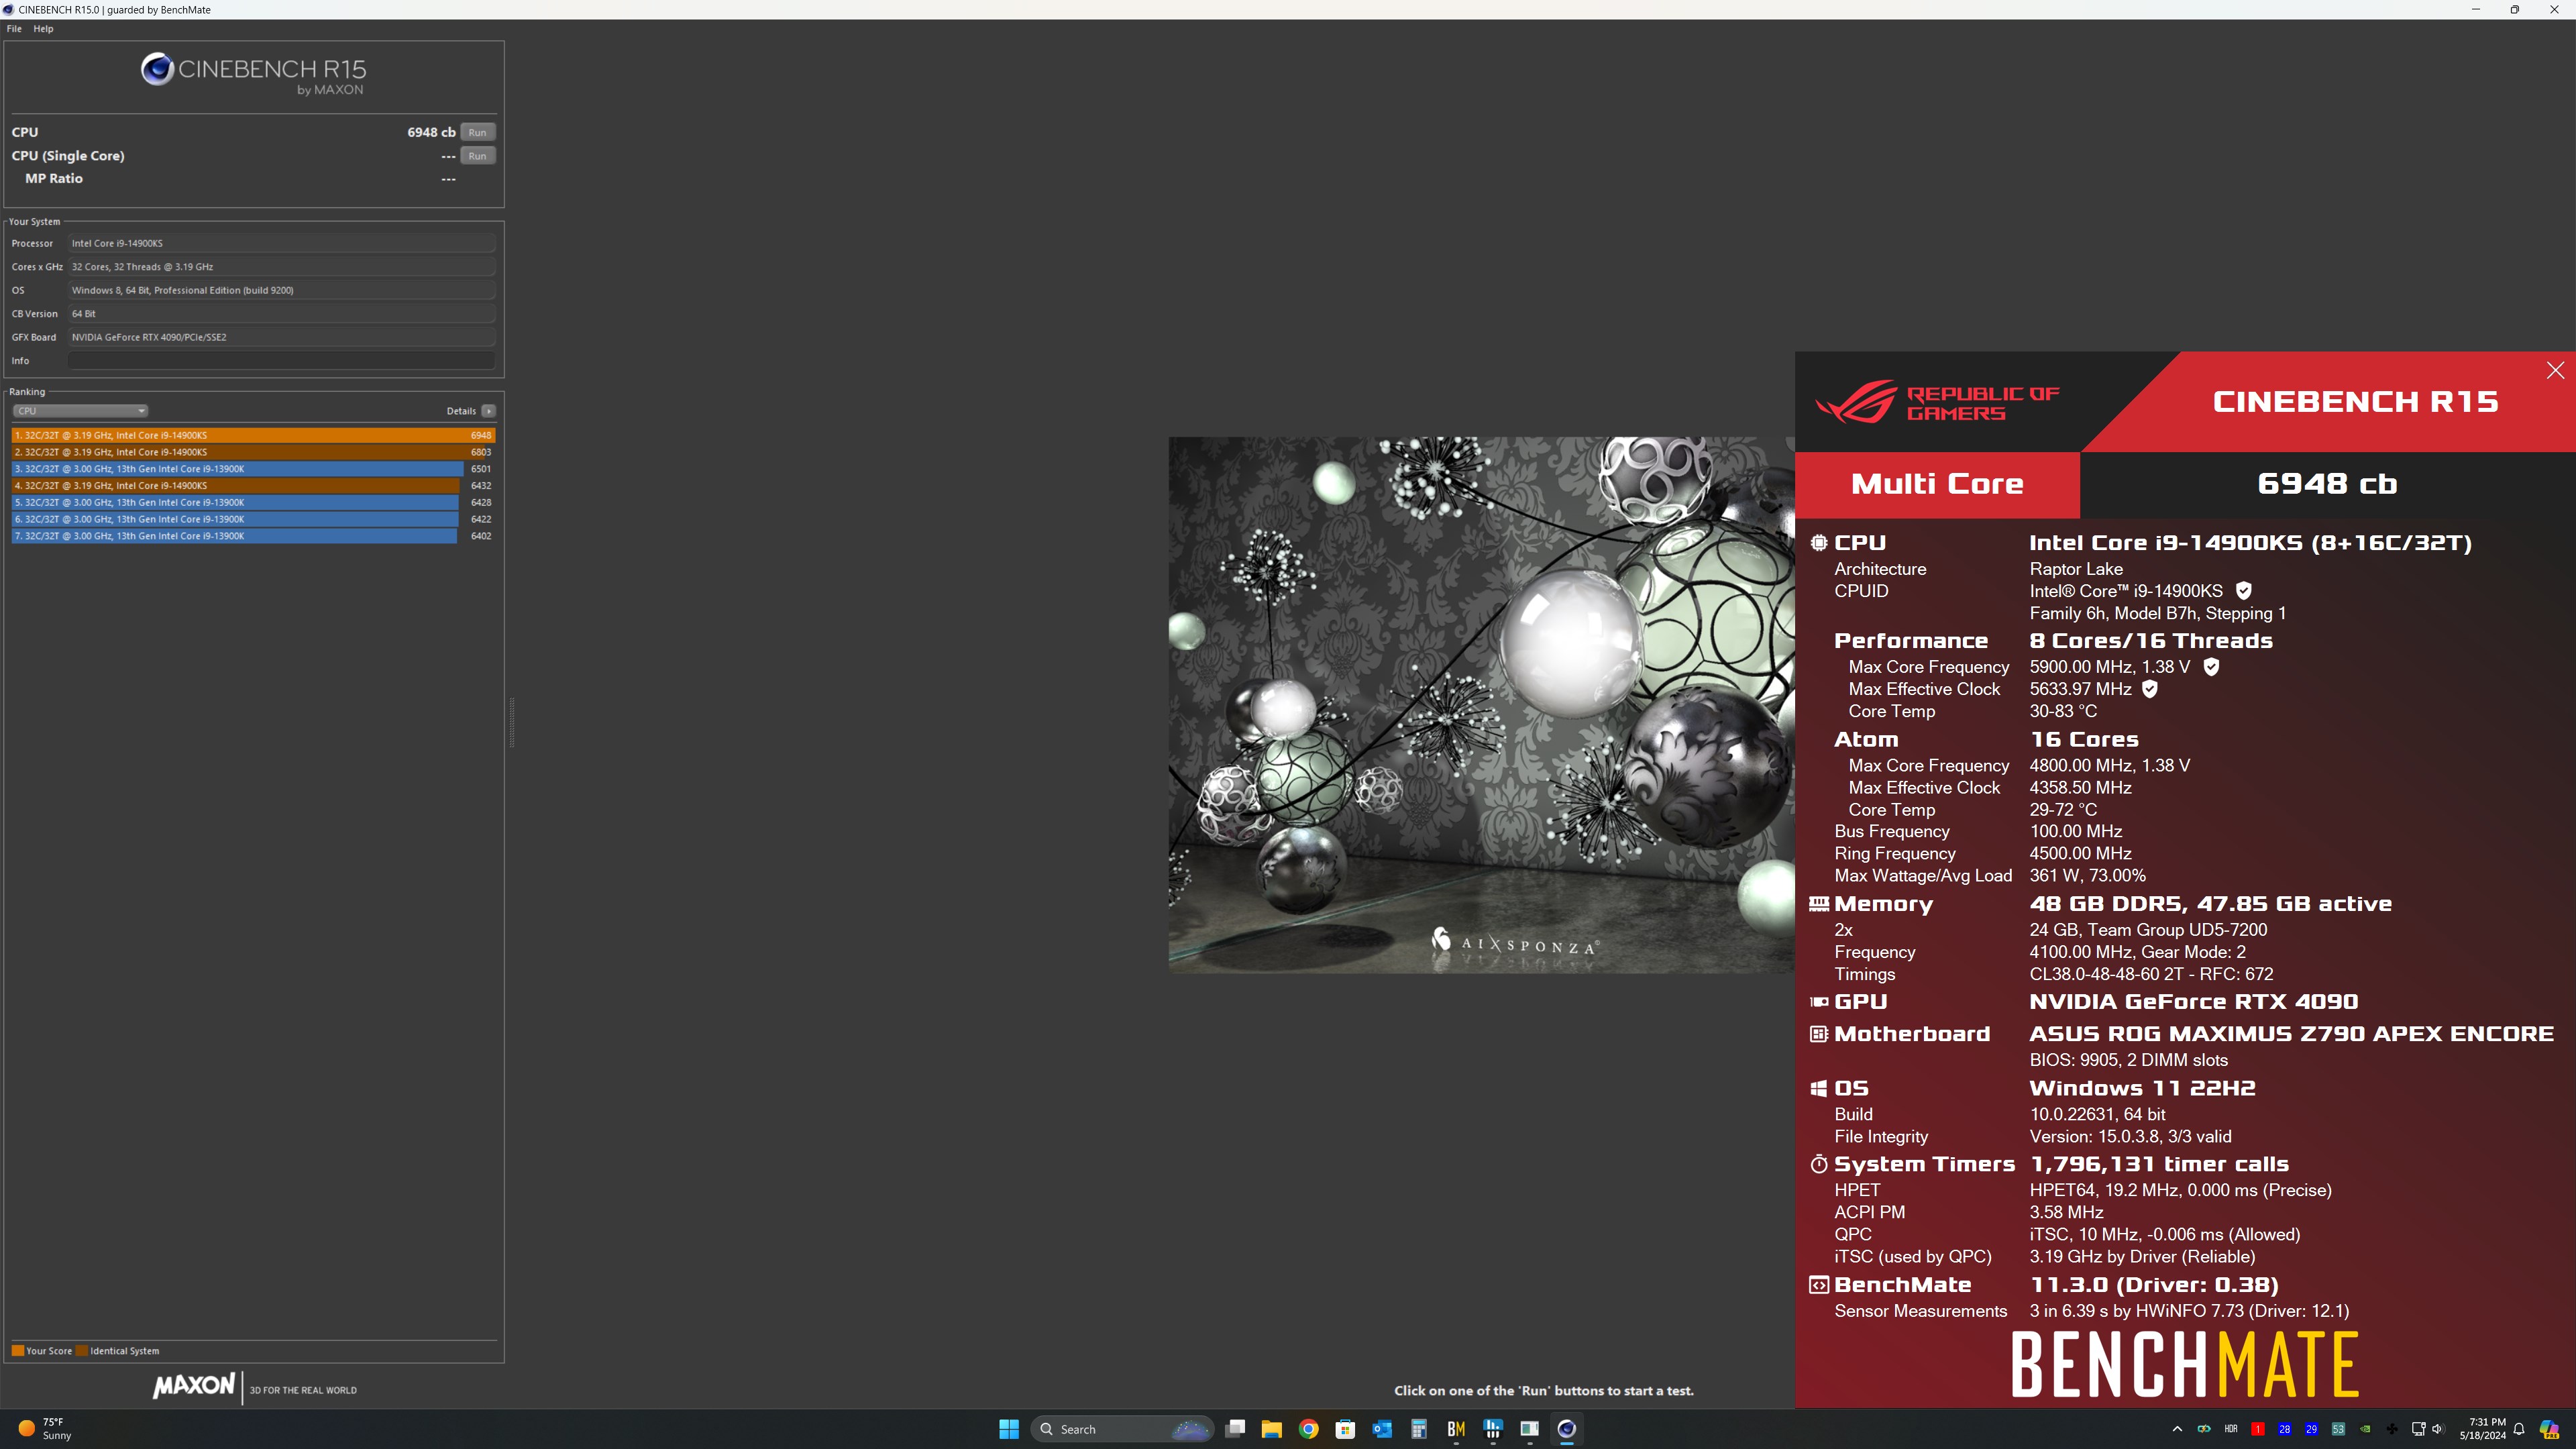Open the notifications bell
The image size is (2576, 1449).
point(2520,1429)
